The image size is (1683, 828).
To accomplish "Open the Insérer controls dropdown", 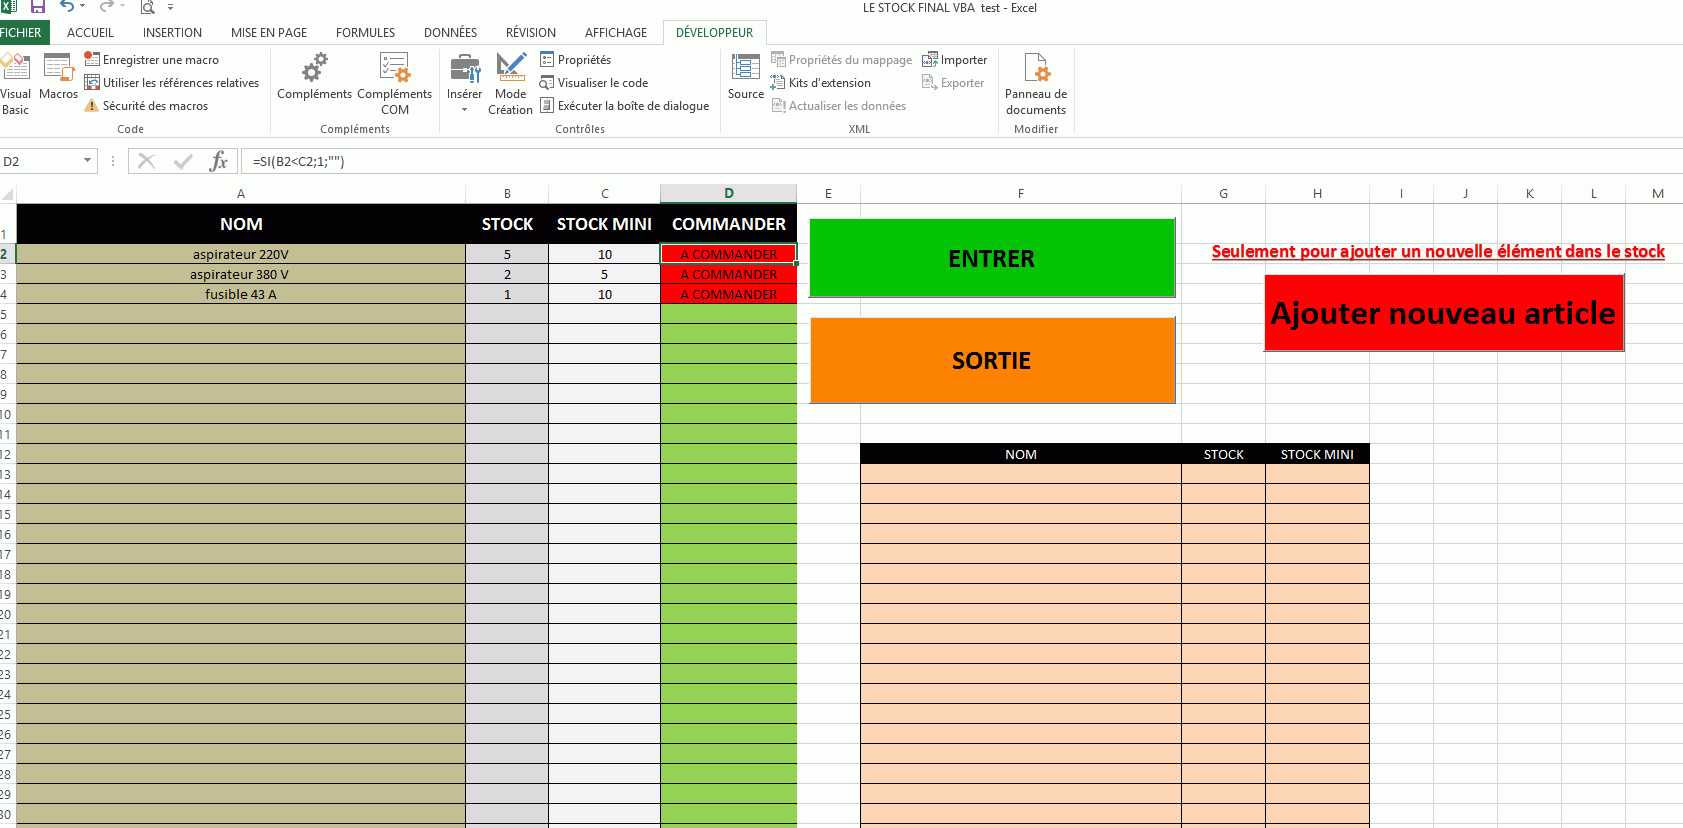I will coord(465,84).
